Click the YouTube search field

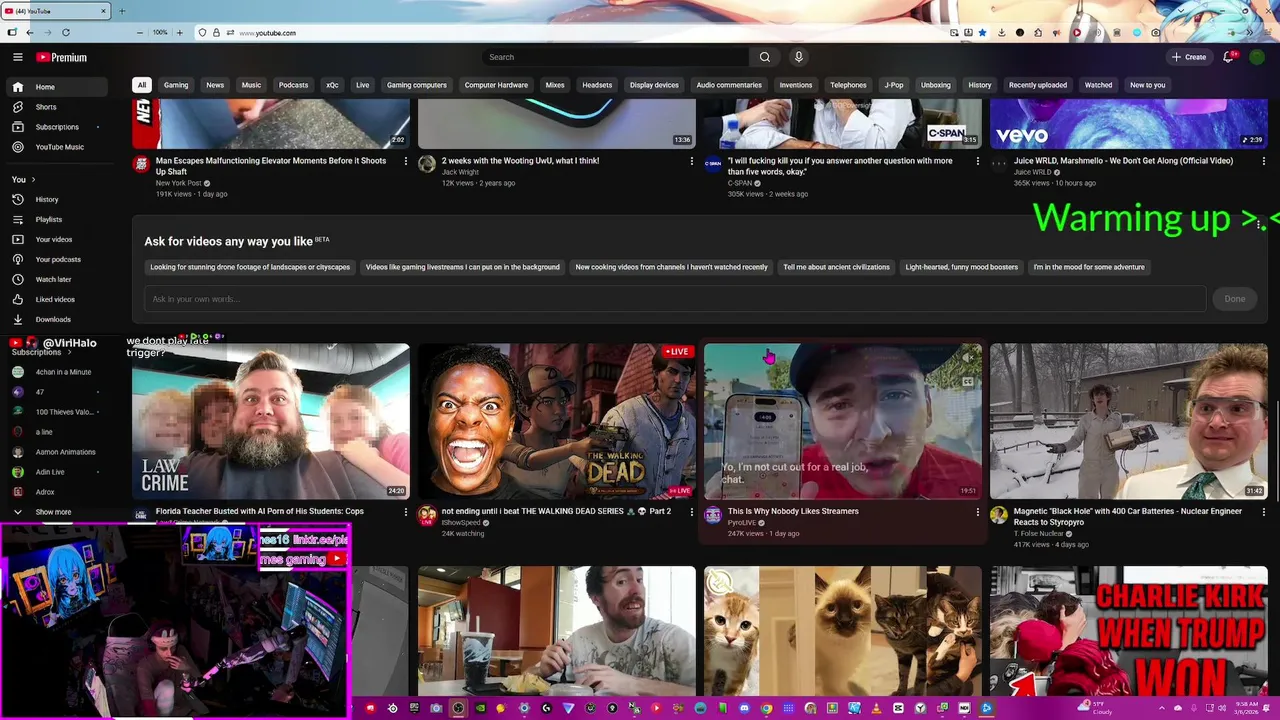click(615, 57)
